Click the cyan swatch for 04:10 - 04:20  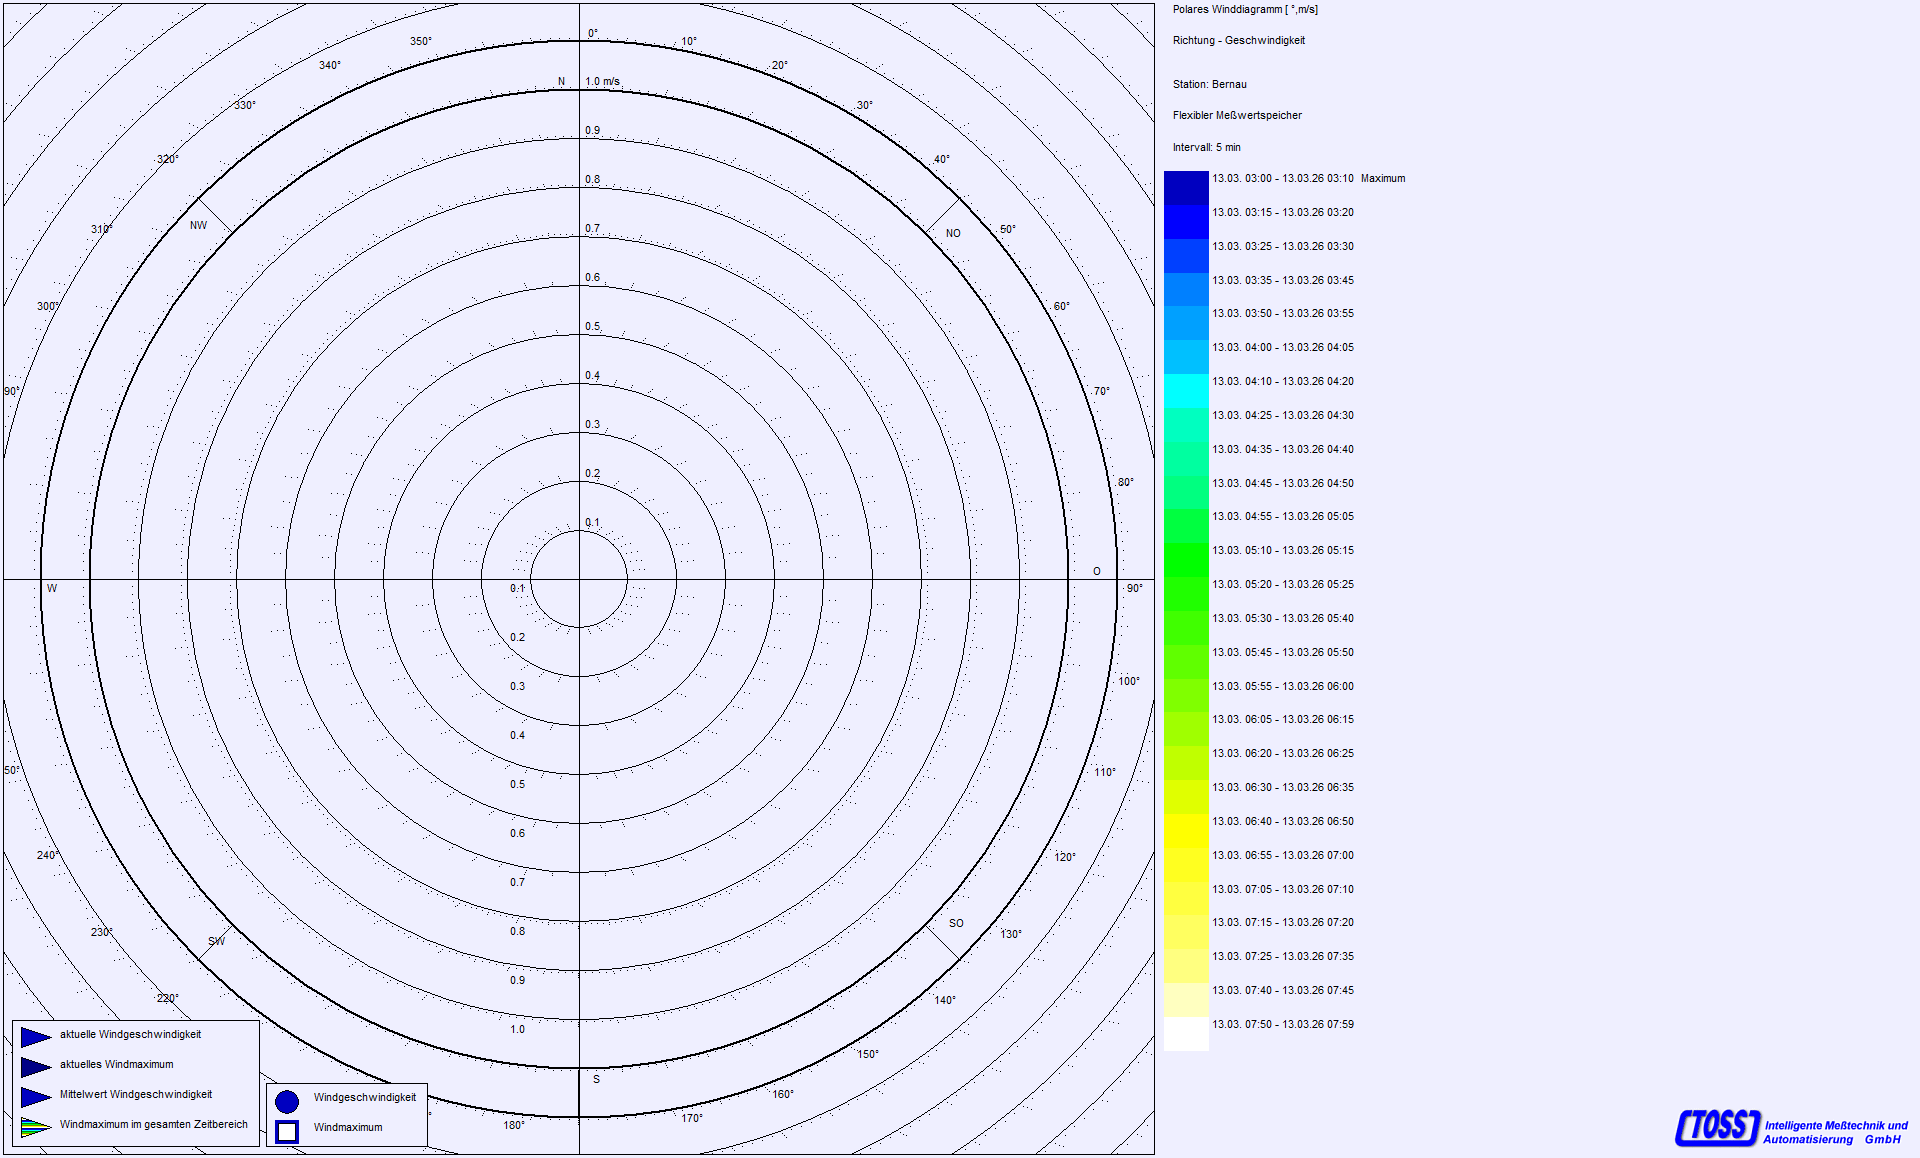1186,390
